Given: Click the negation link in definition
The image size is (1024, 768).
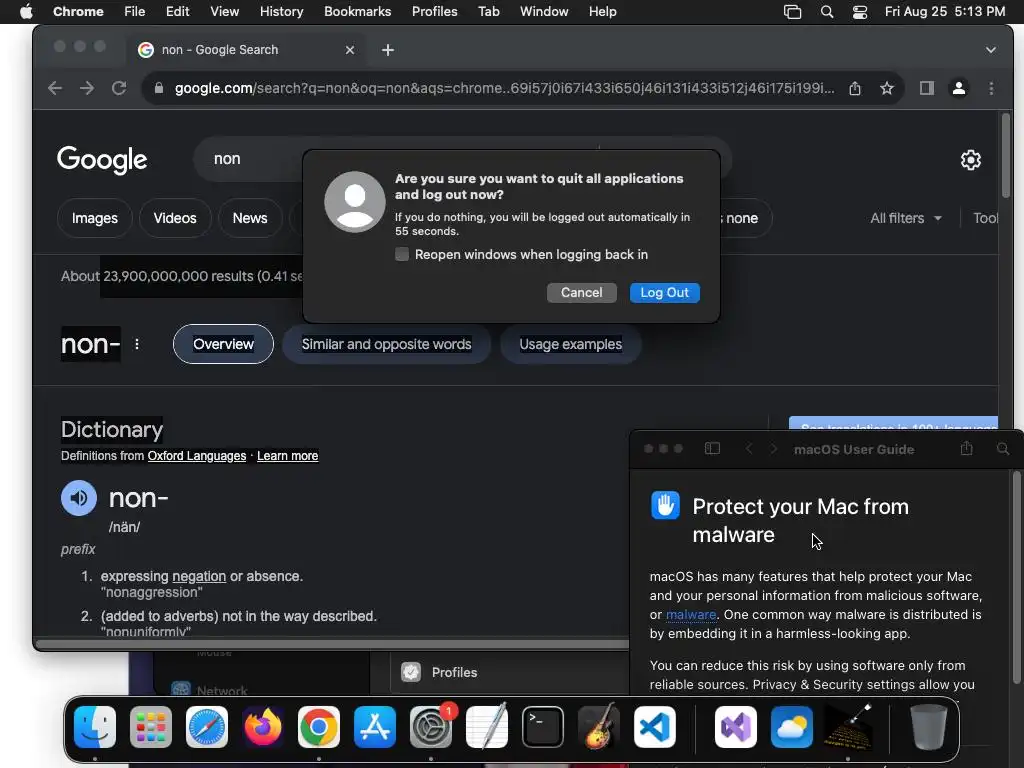Looking at the screenshot, I should coord(199,577).
